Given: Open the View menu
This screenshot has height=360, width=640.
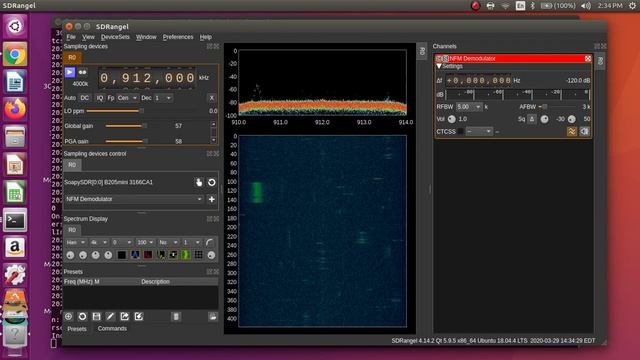Looking at the screenshot, I should [x=88, y=37].
